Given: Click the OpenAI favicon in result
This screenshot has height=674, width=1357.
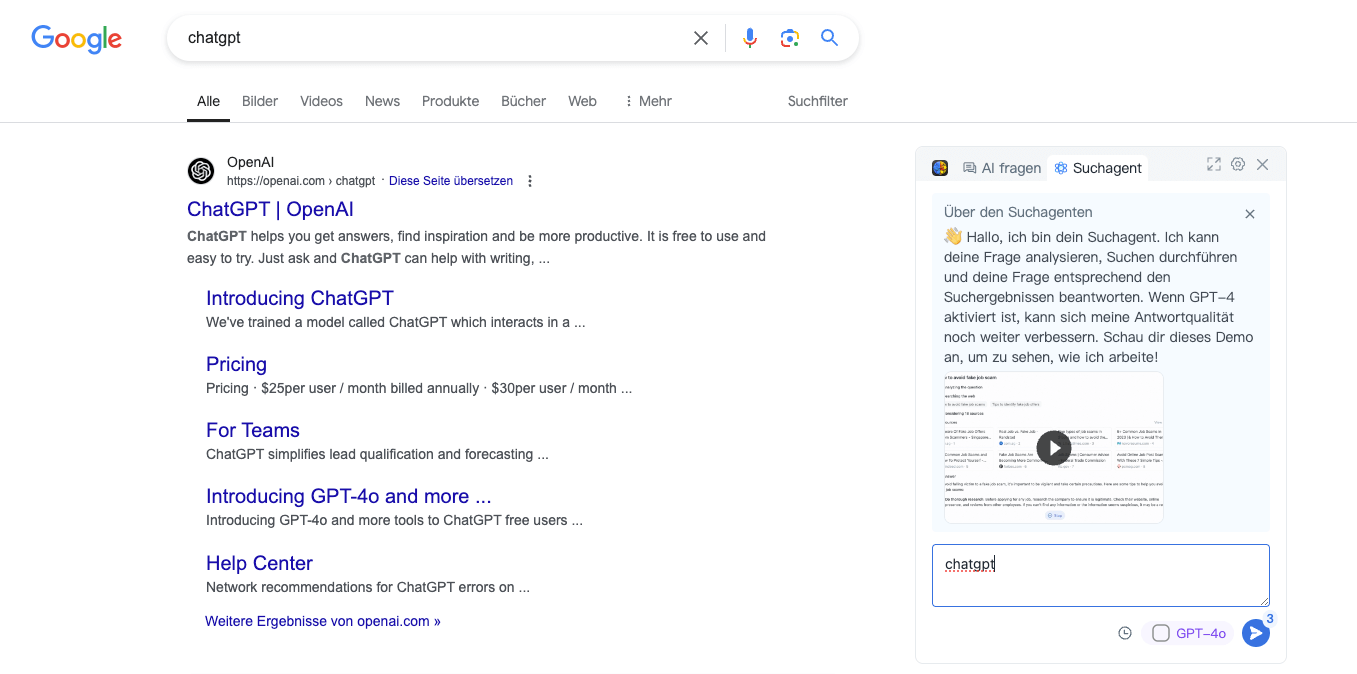Looking at the screenshot, I should (201, 171).
